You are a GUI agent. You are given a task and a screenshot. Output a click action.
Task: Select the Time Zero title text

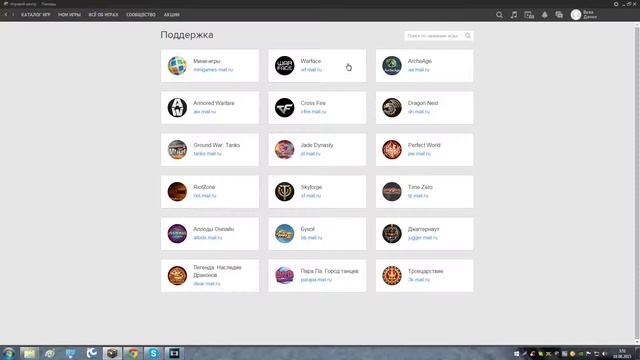pyautogui.click(x=420, y=187)
